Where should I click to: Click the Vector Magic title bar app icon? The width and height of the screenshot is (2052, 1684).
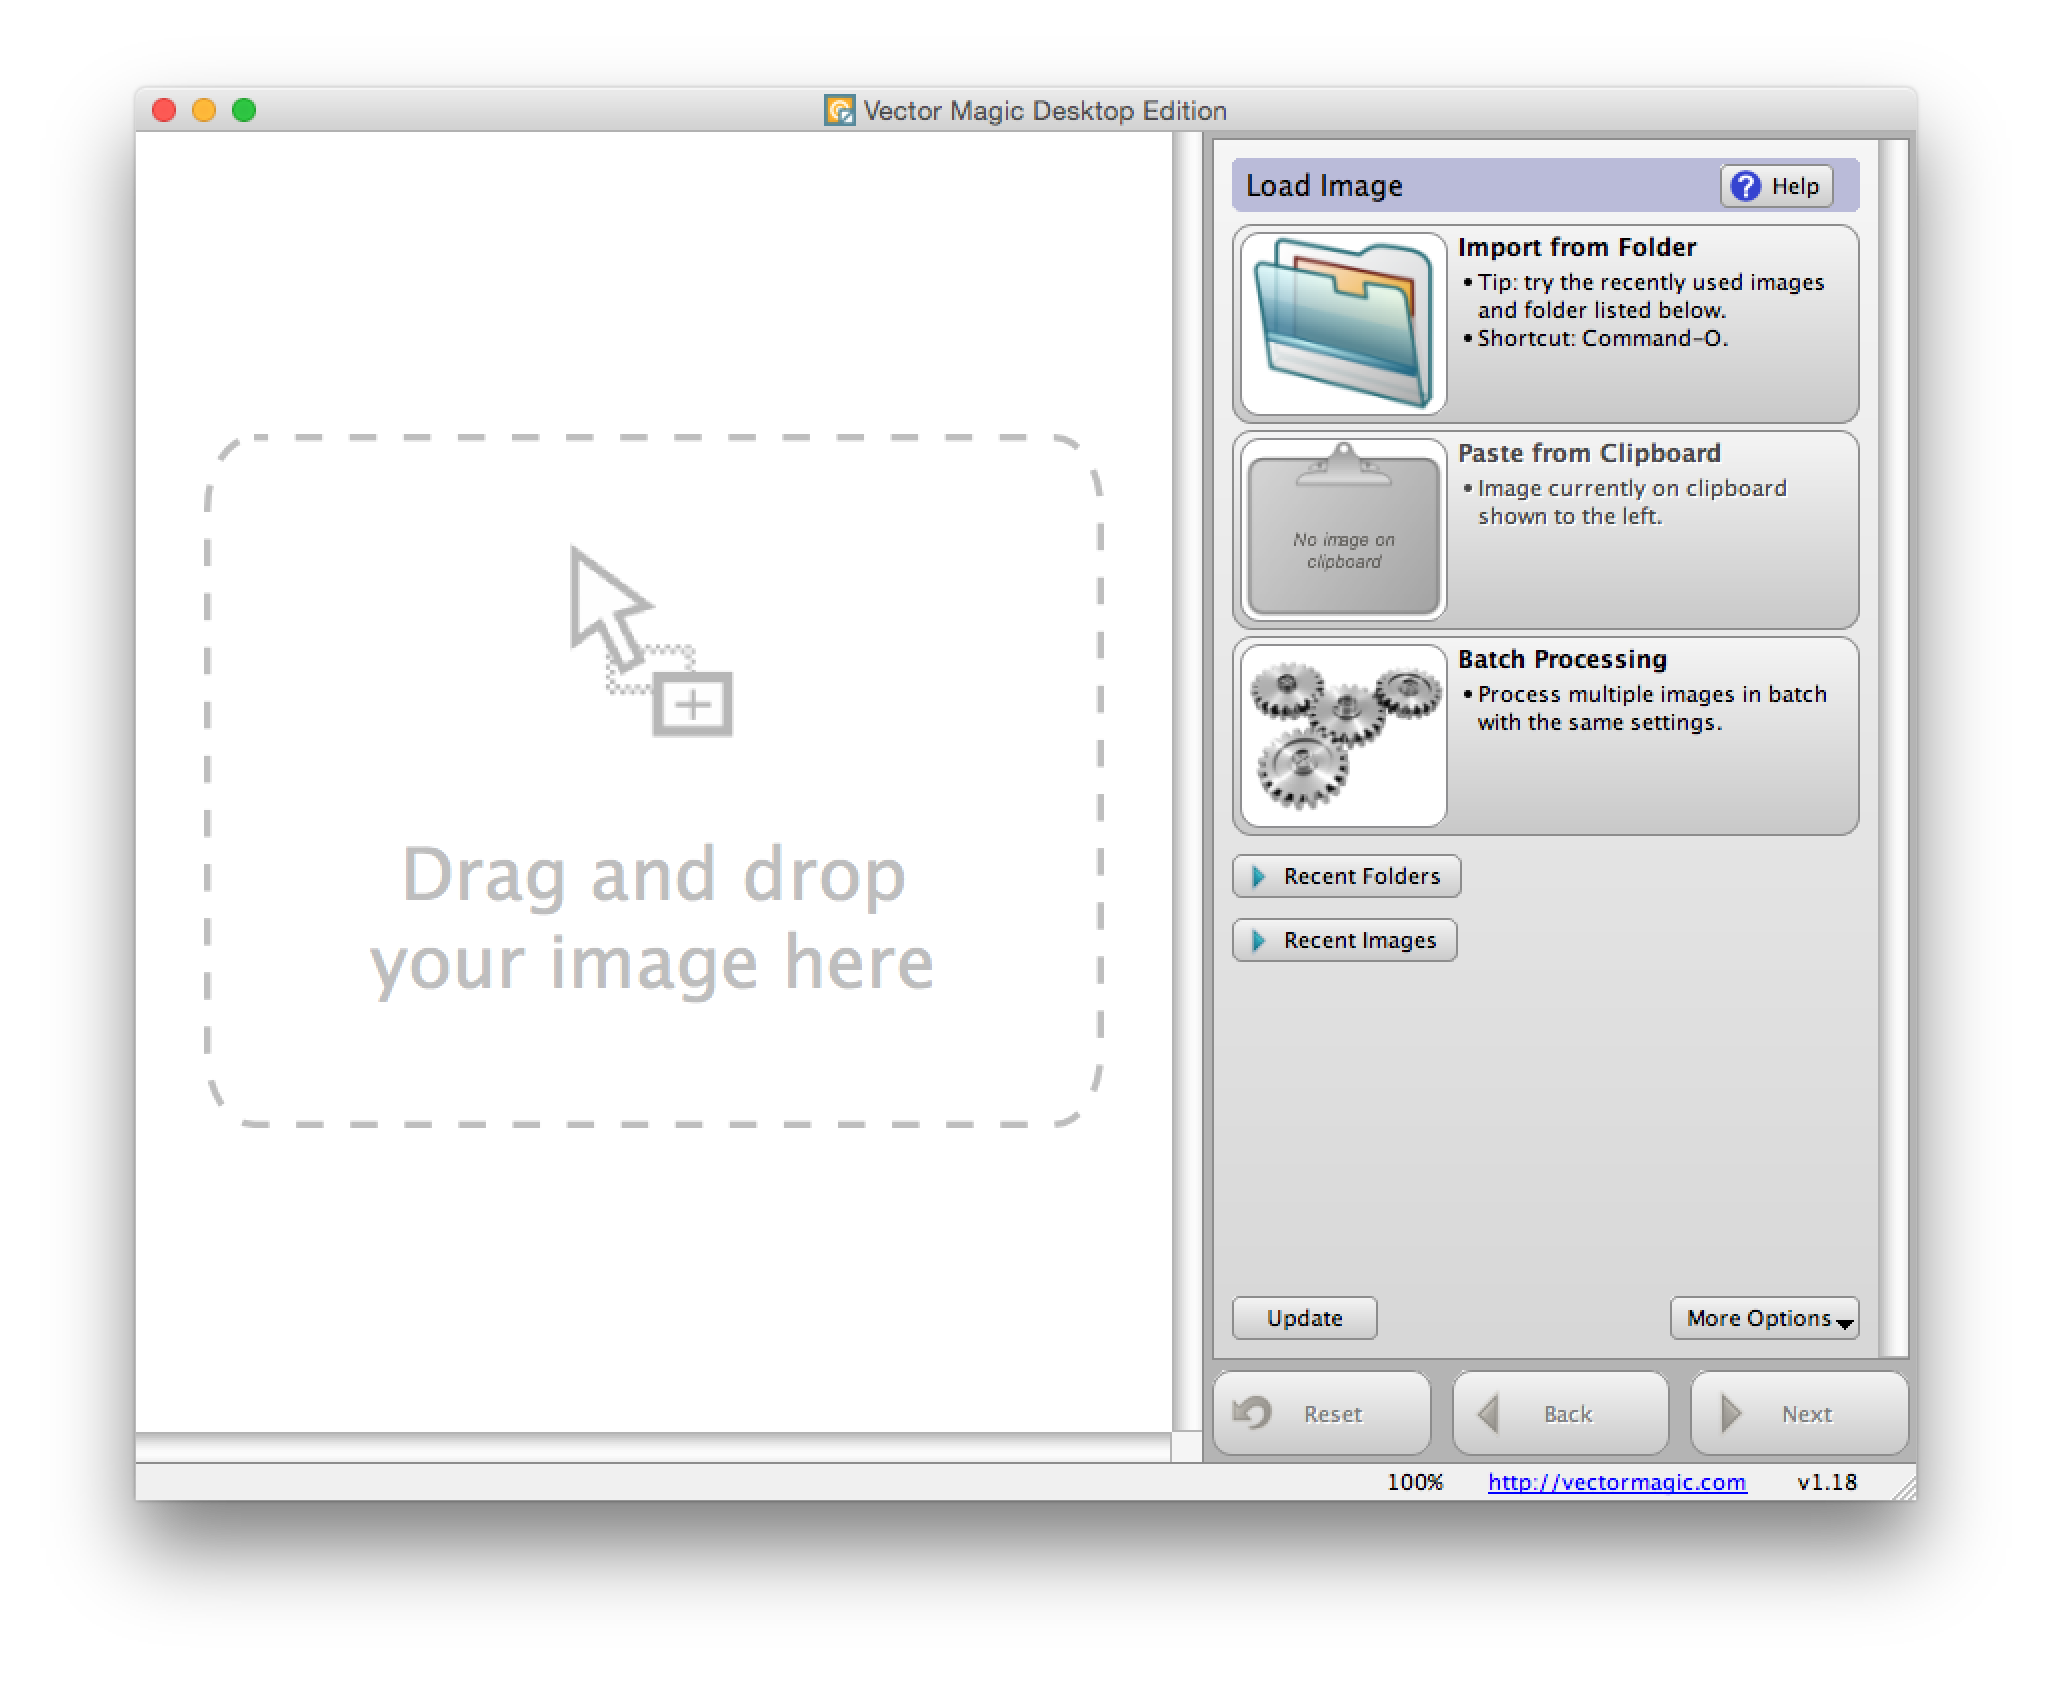839,110
